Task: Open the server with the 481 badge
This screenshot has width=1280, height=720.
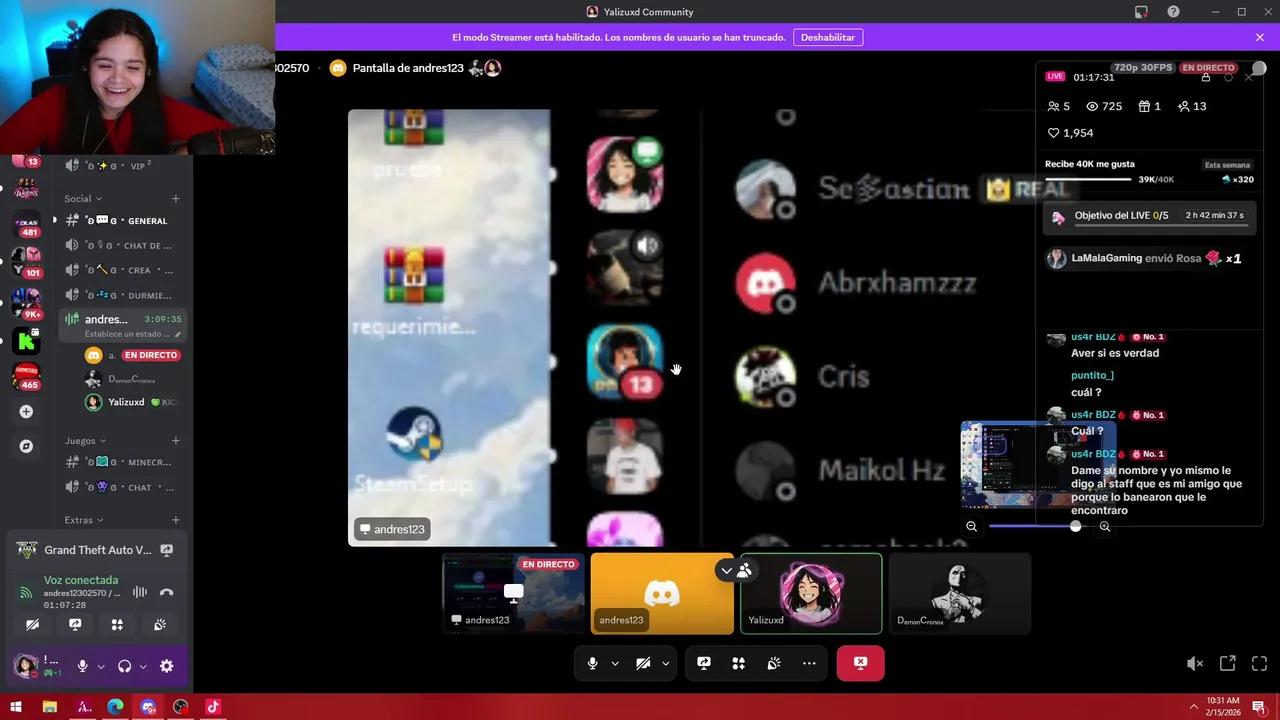Action: click(27, 224)
